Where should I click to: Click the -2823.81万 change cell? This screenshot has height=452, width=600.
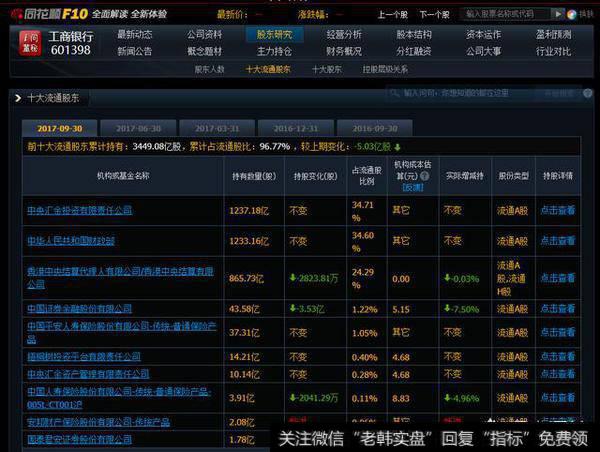click(314, 278)
